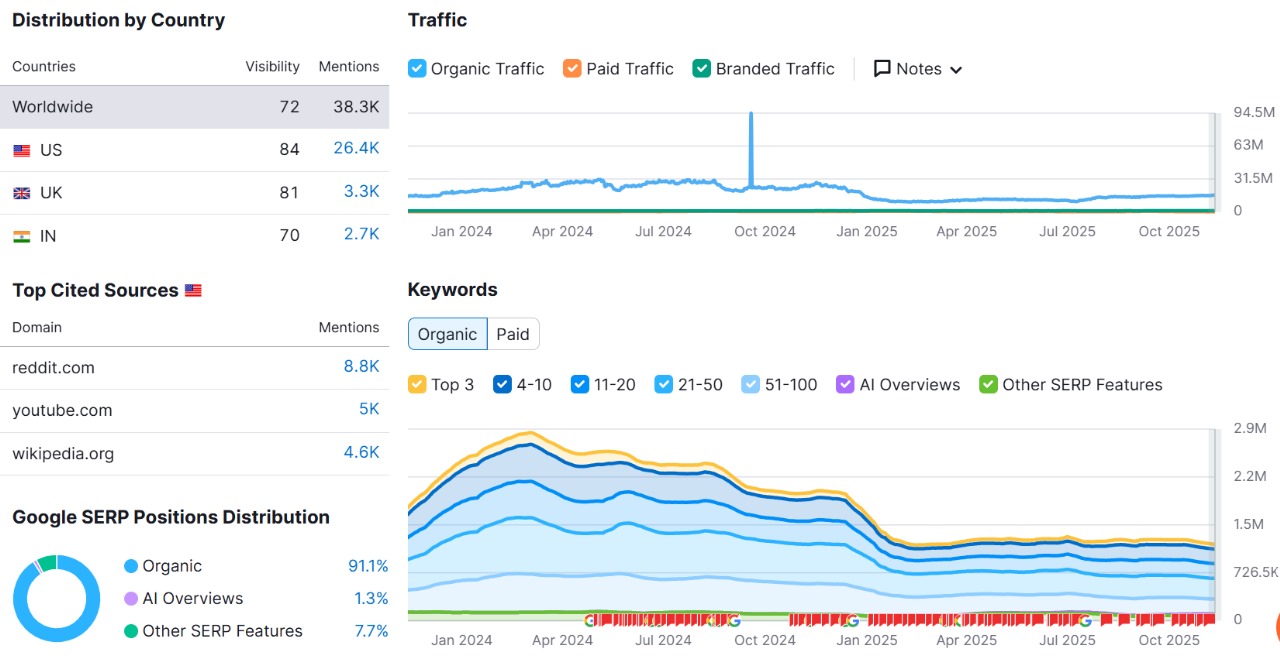
Task: Expand the Notes dropdown chevron
Action: point(955,70)
